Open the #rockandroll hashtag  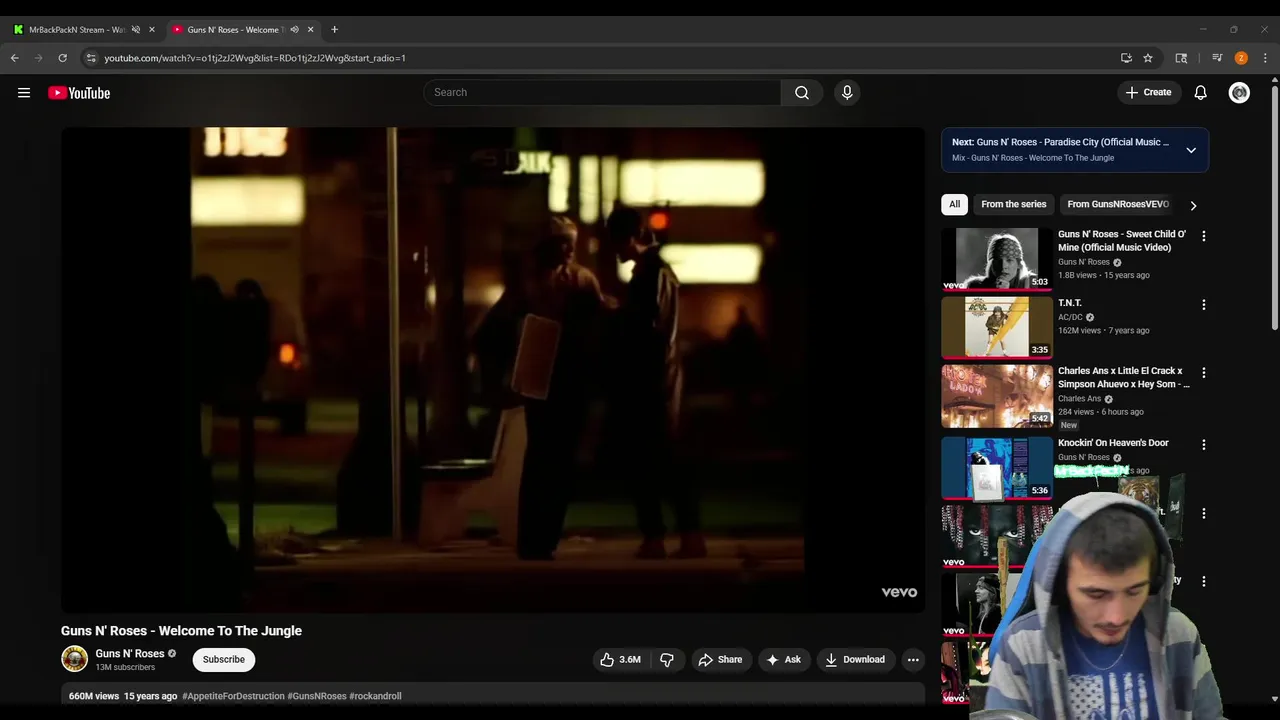click(375, 696)
